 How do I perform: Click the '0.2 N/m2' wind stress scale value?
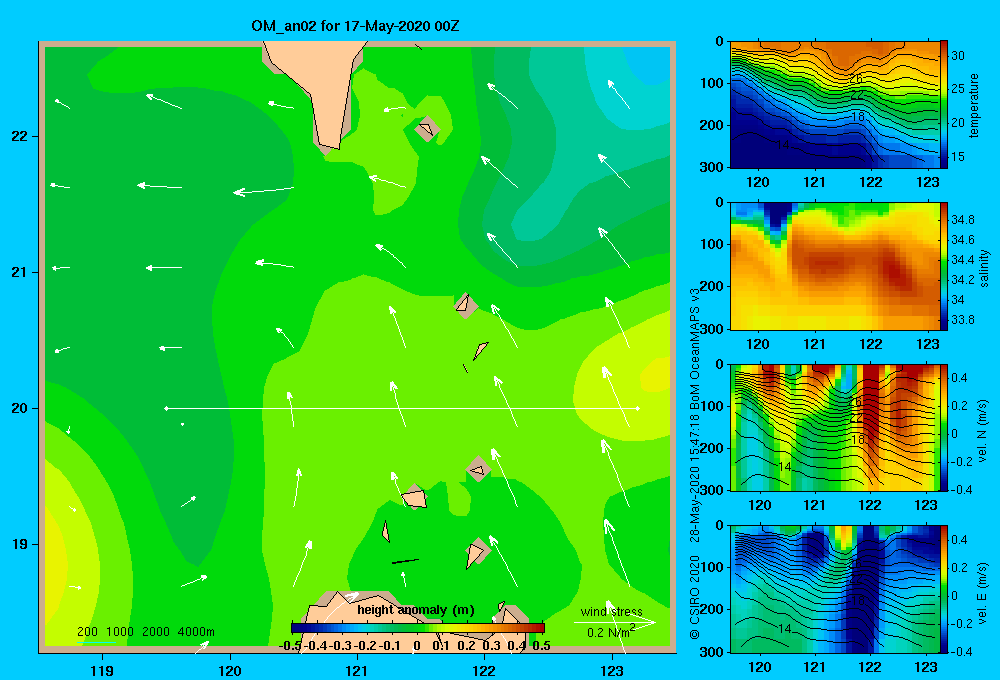(x=611, y=632)
